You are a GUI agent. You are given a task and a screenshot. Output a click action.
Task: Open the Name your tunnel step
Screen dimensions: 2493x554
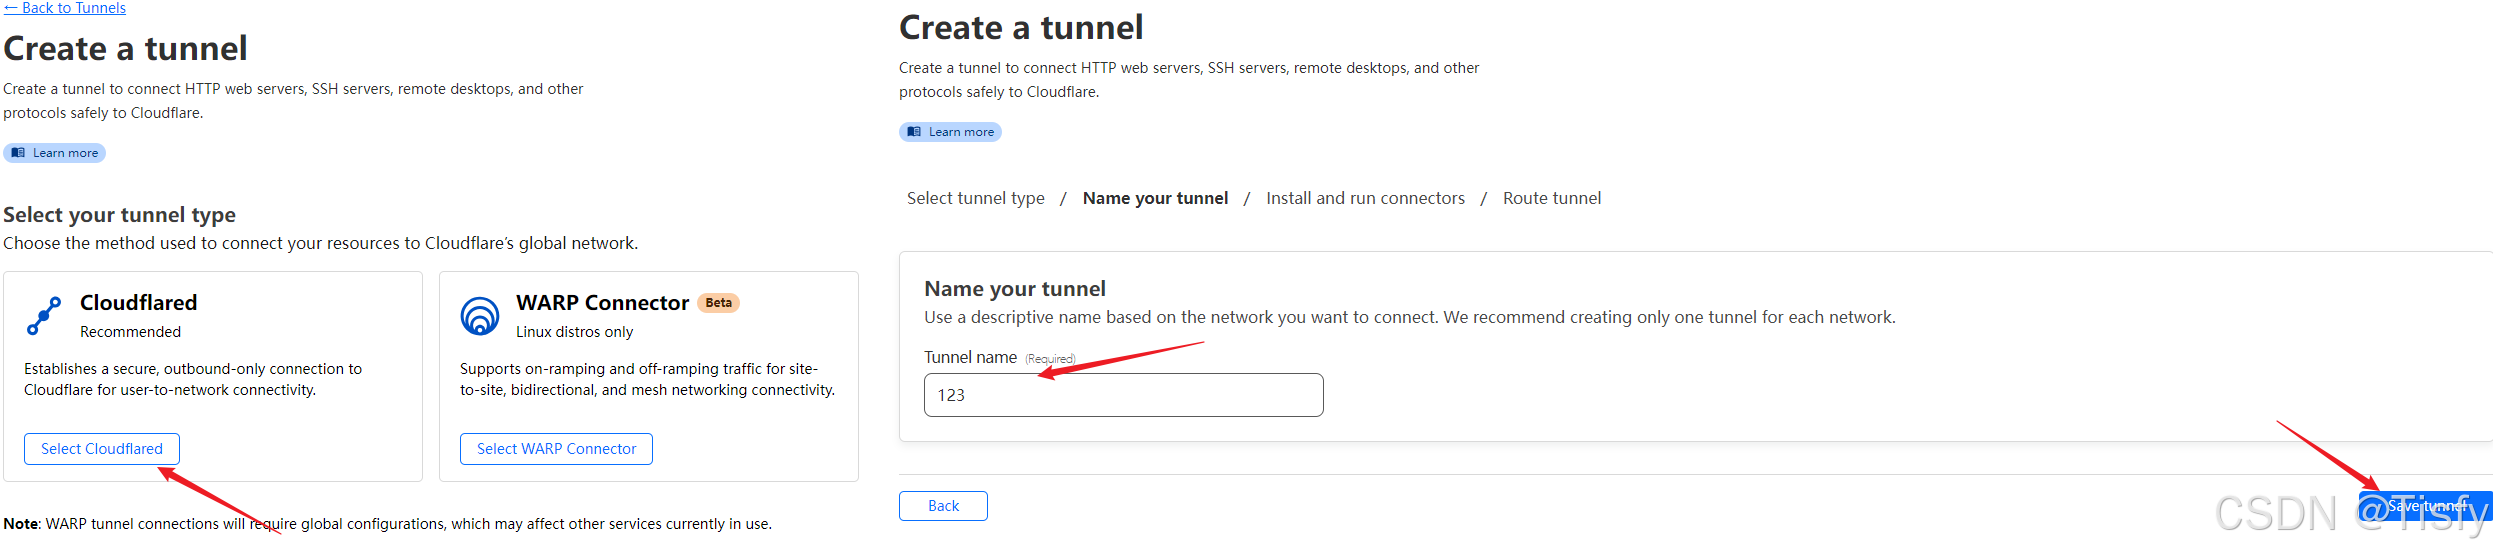pos(1155,198)
